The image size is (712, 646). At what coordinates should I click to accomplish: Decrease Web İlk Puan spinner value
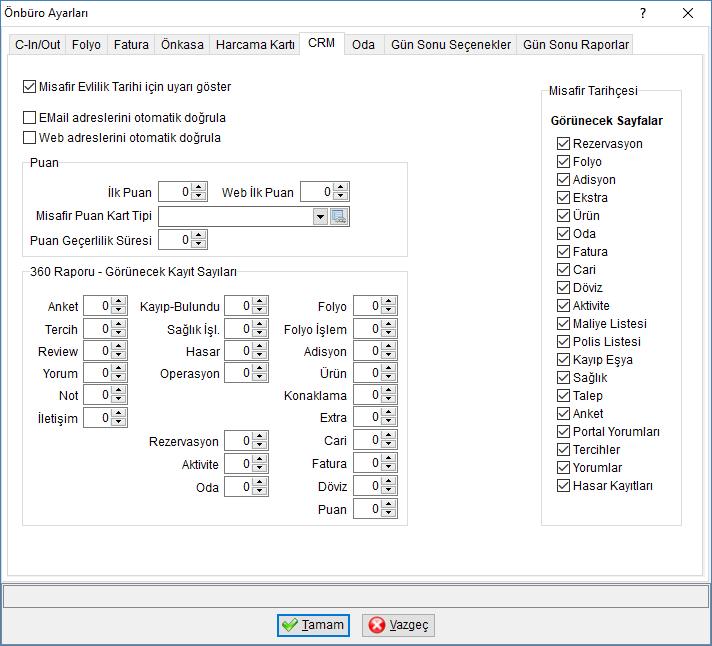coord(341,196)
